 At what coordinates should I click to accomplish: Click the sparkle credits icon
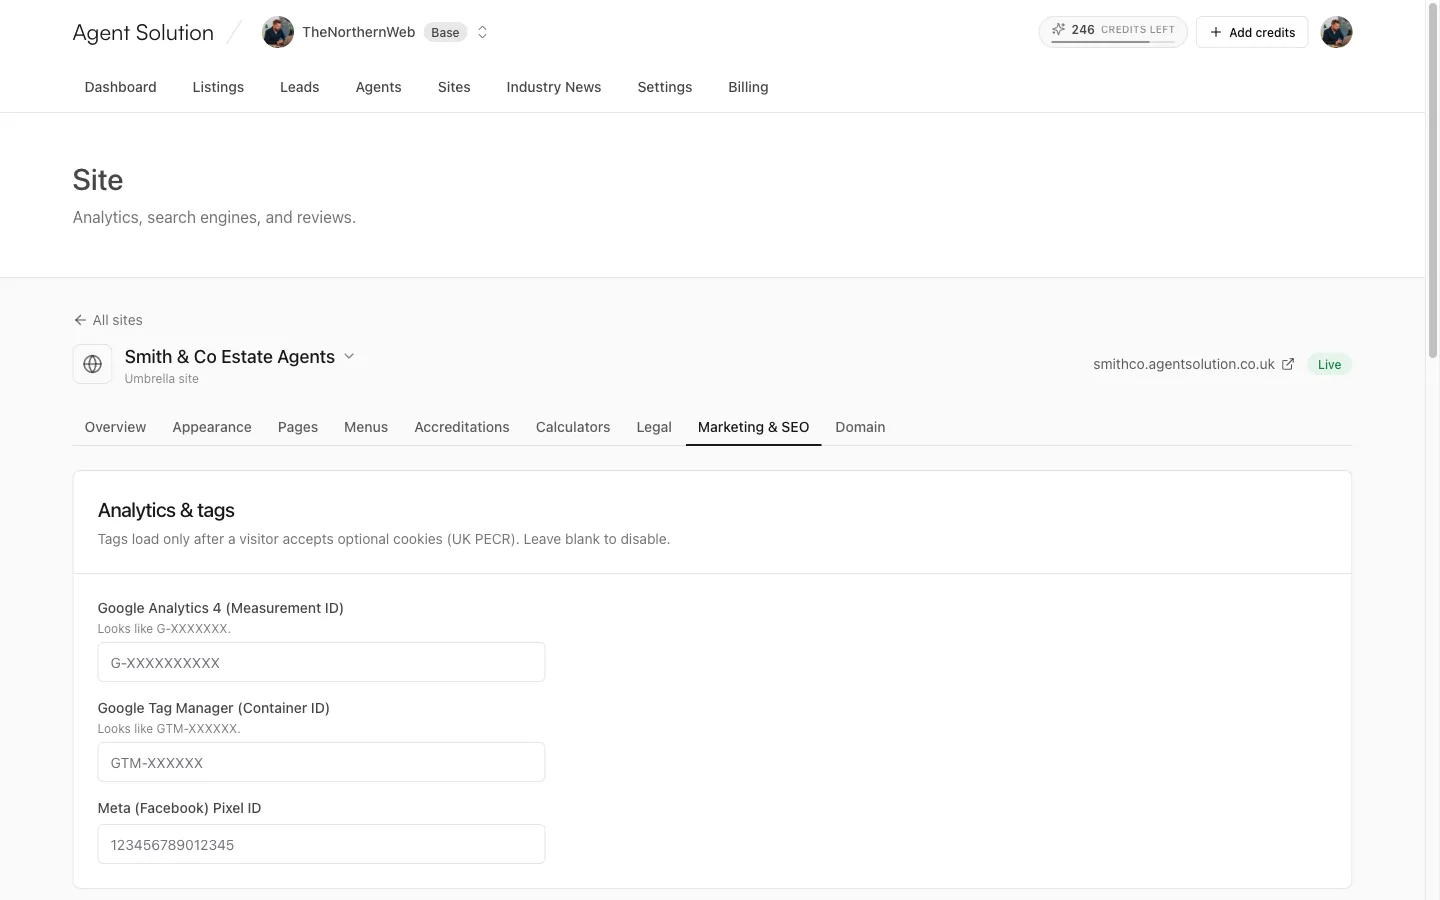coord(1058,30)
